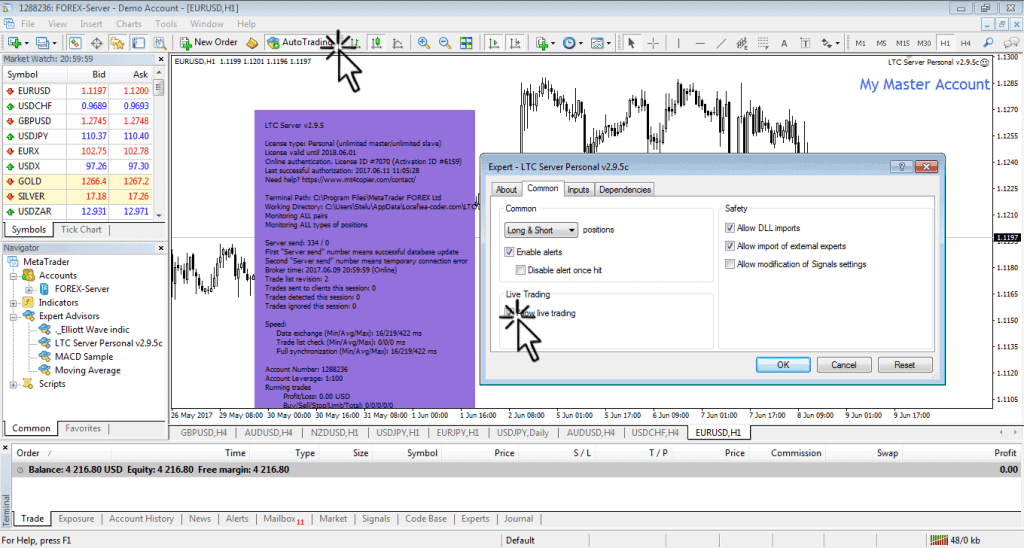Zoom in on the chart
Viewport: 1024px width, 548px height.
point(424,43)
